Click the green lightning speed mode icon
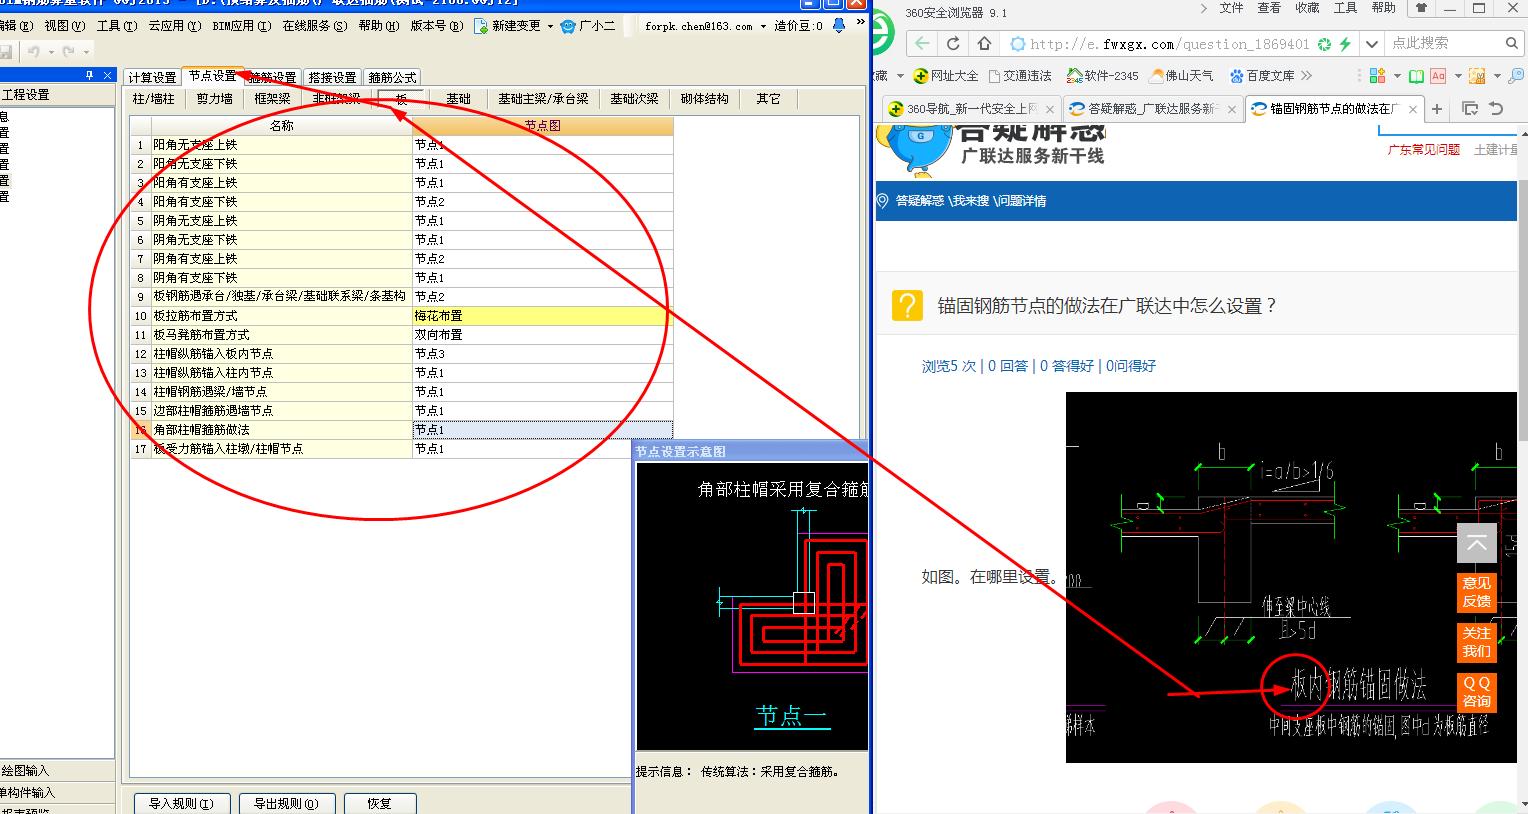 point(1344,44)
